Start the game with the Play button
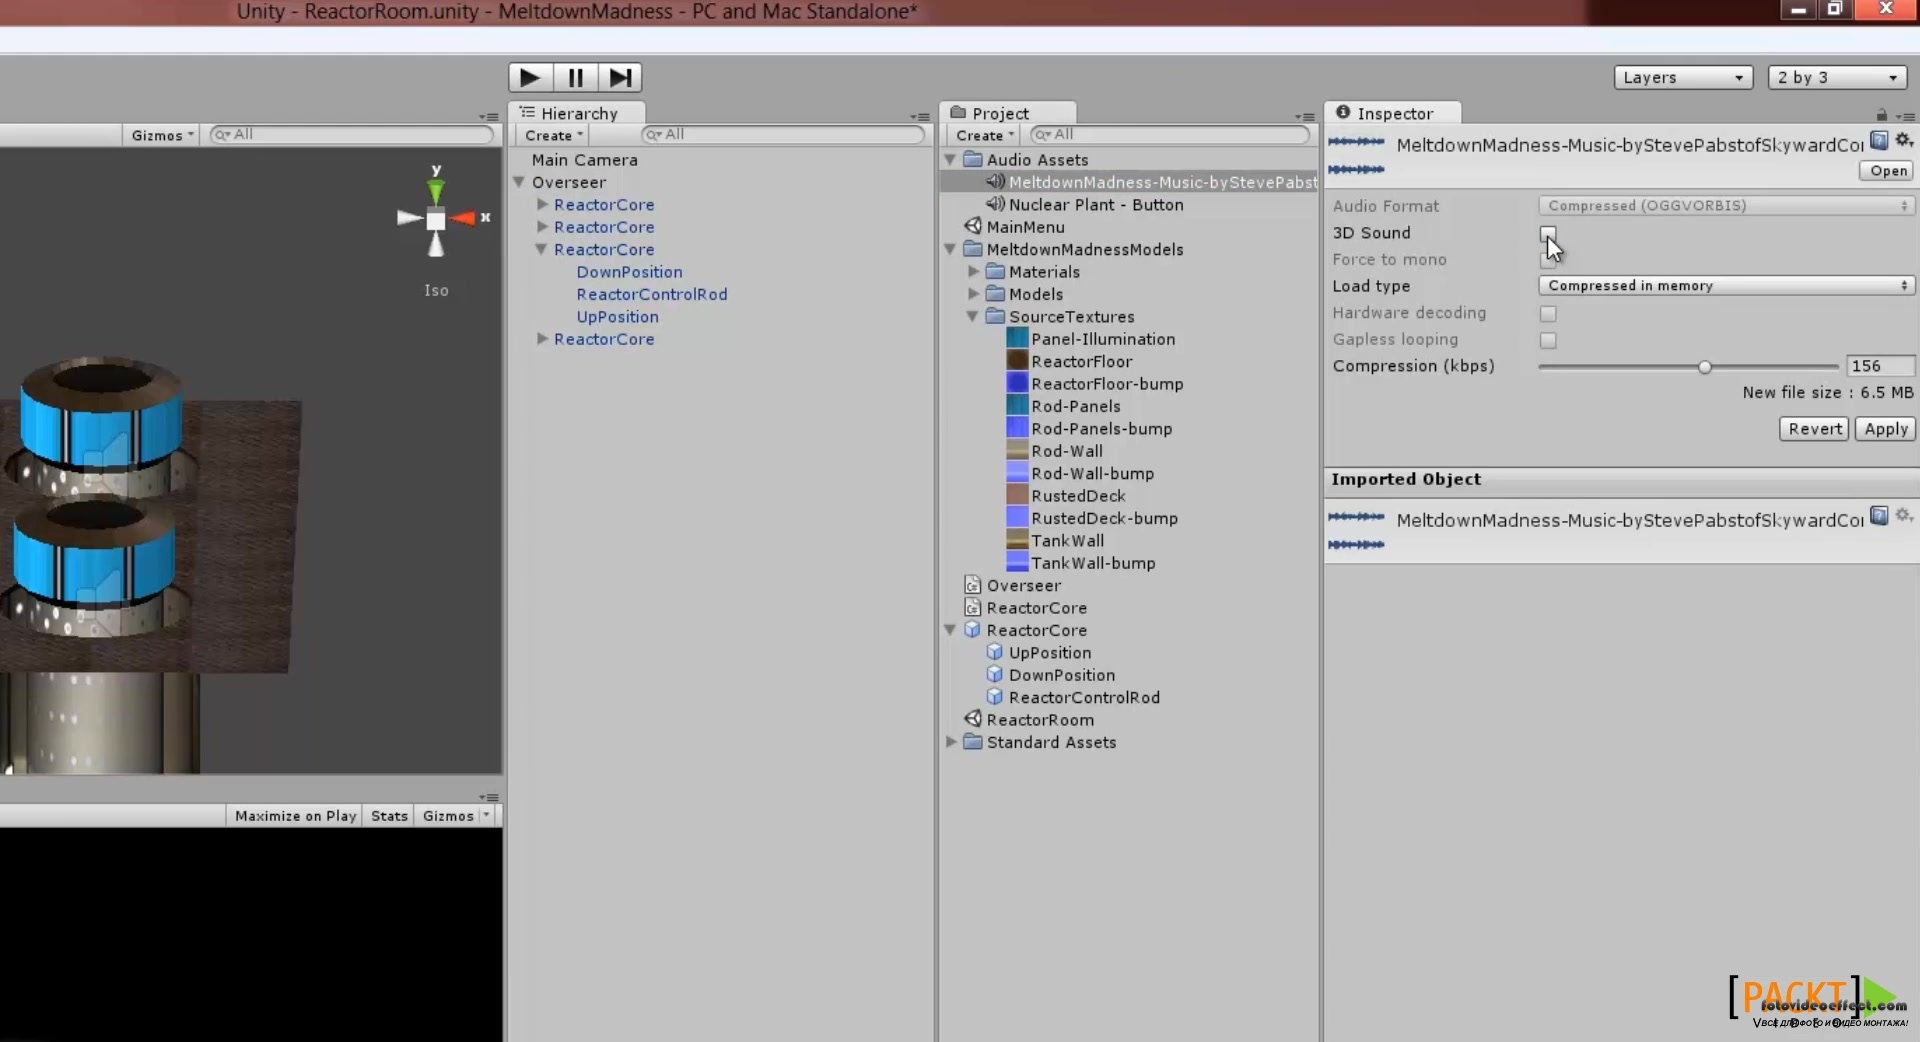Image resolution: width=1920 pixels, height=1042 pixels. [x=530, y=77]
